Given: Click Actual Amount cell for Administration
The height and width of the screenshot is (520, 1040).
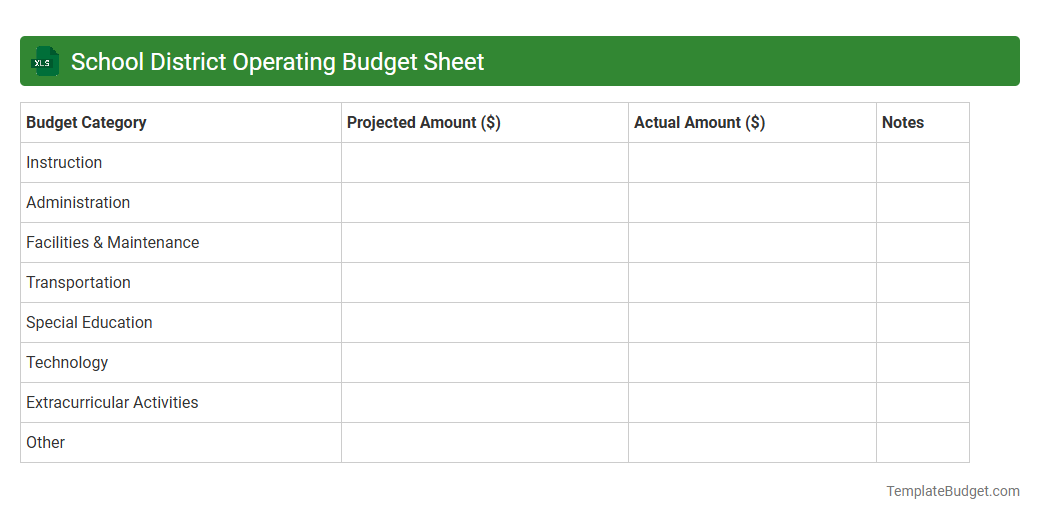Looking at the screenshot, I should [x=752, y=202].
